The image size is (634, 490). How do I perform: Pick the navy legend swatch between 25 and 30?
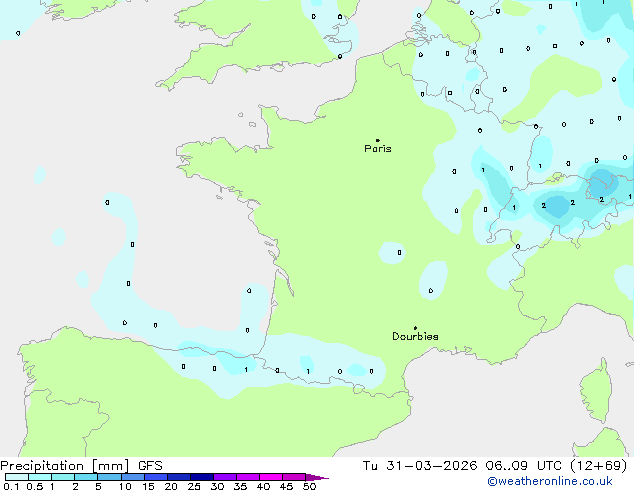tap(202, 477)
